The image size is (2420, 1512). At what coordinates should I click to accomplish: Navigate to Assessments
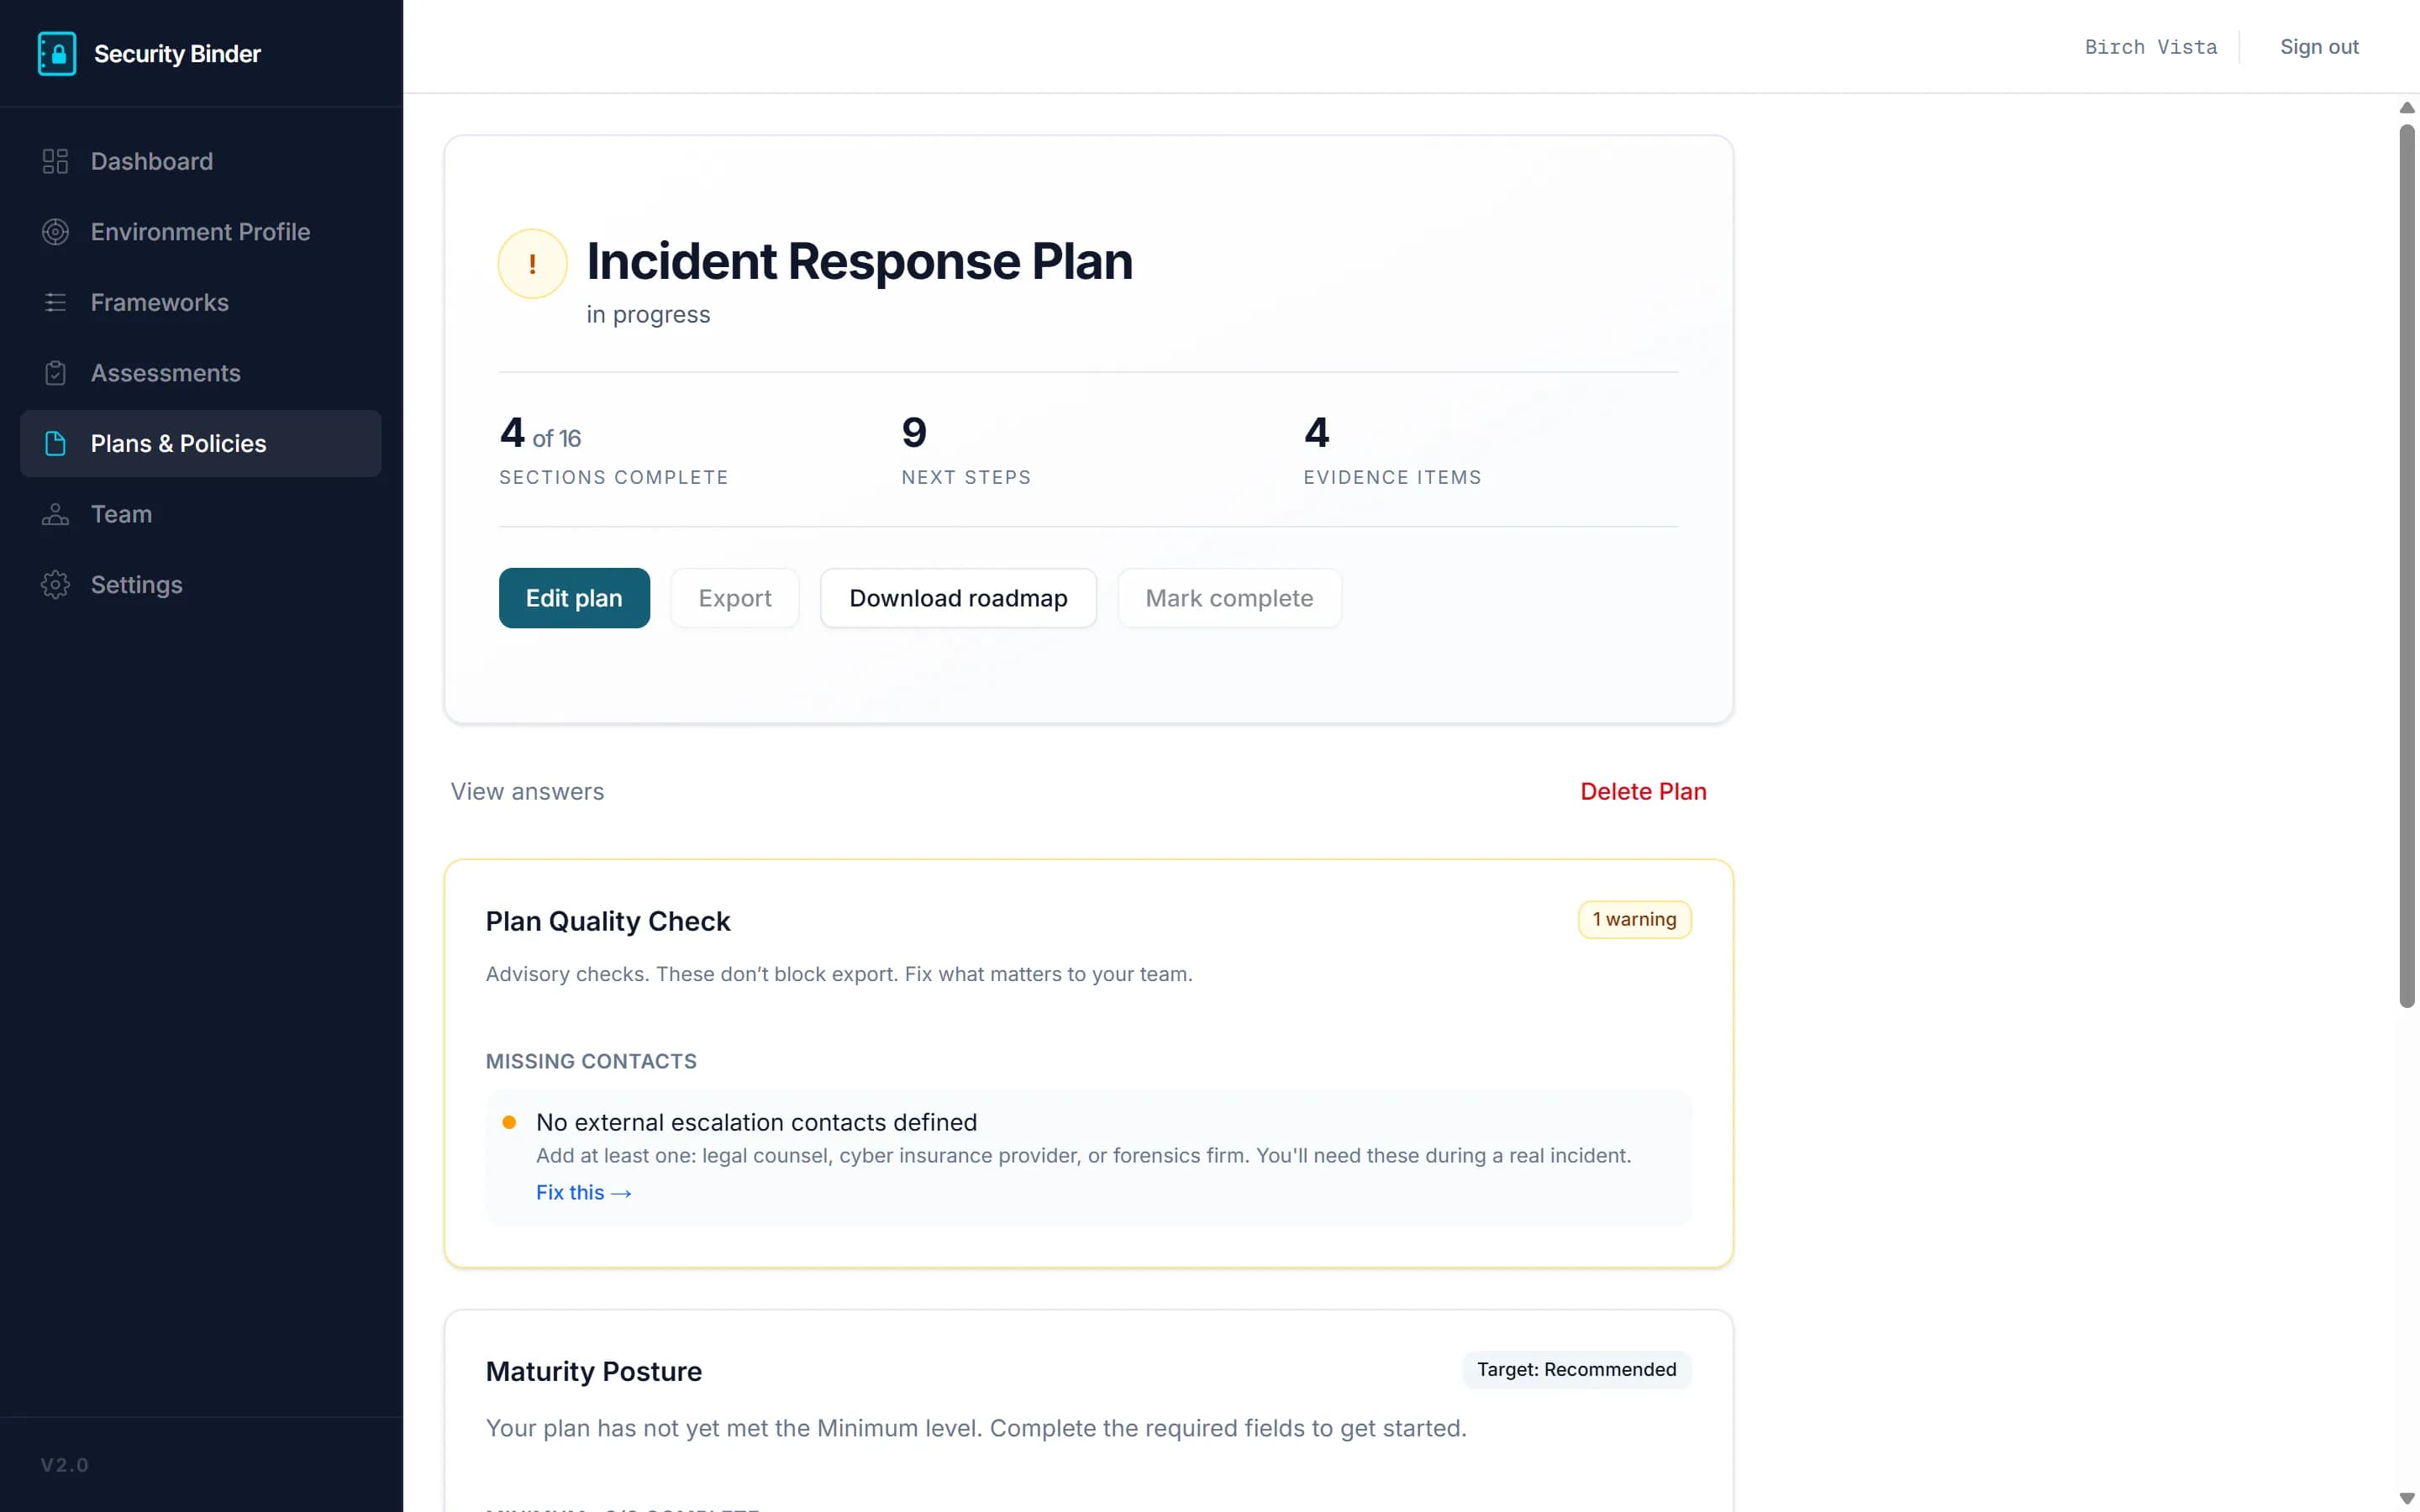tap(201, 373)
